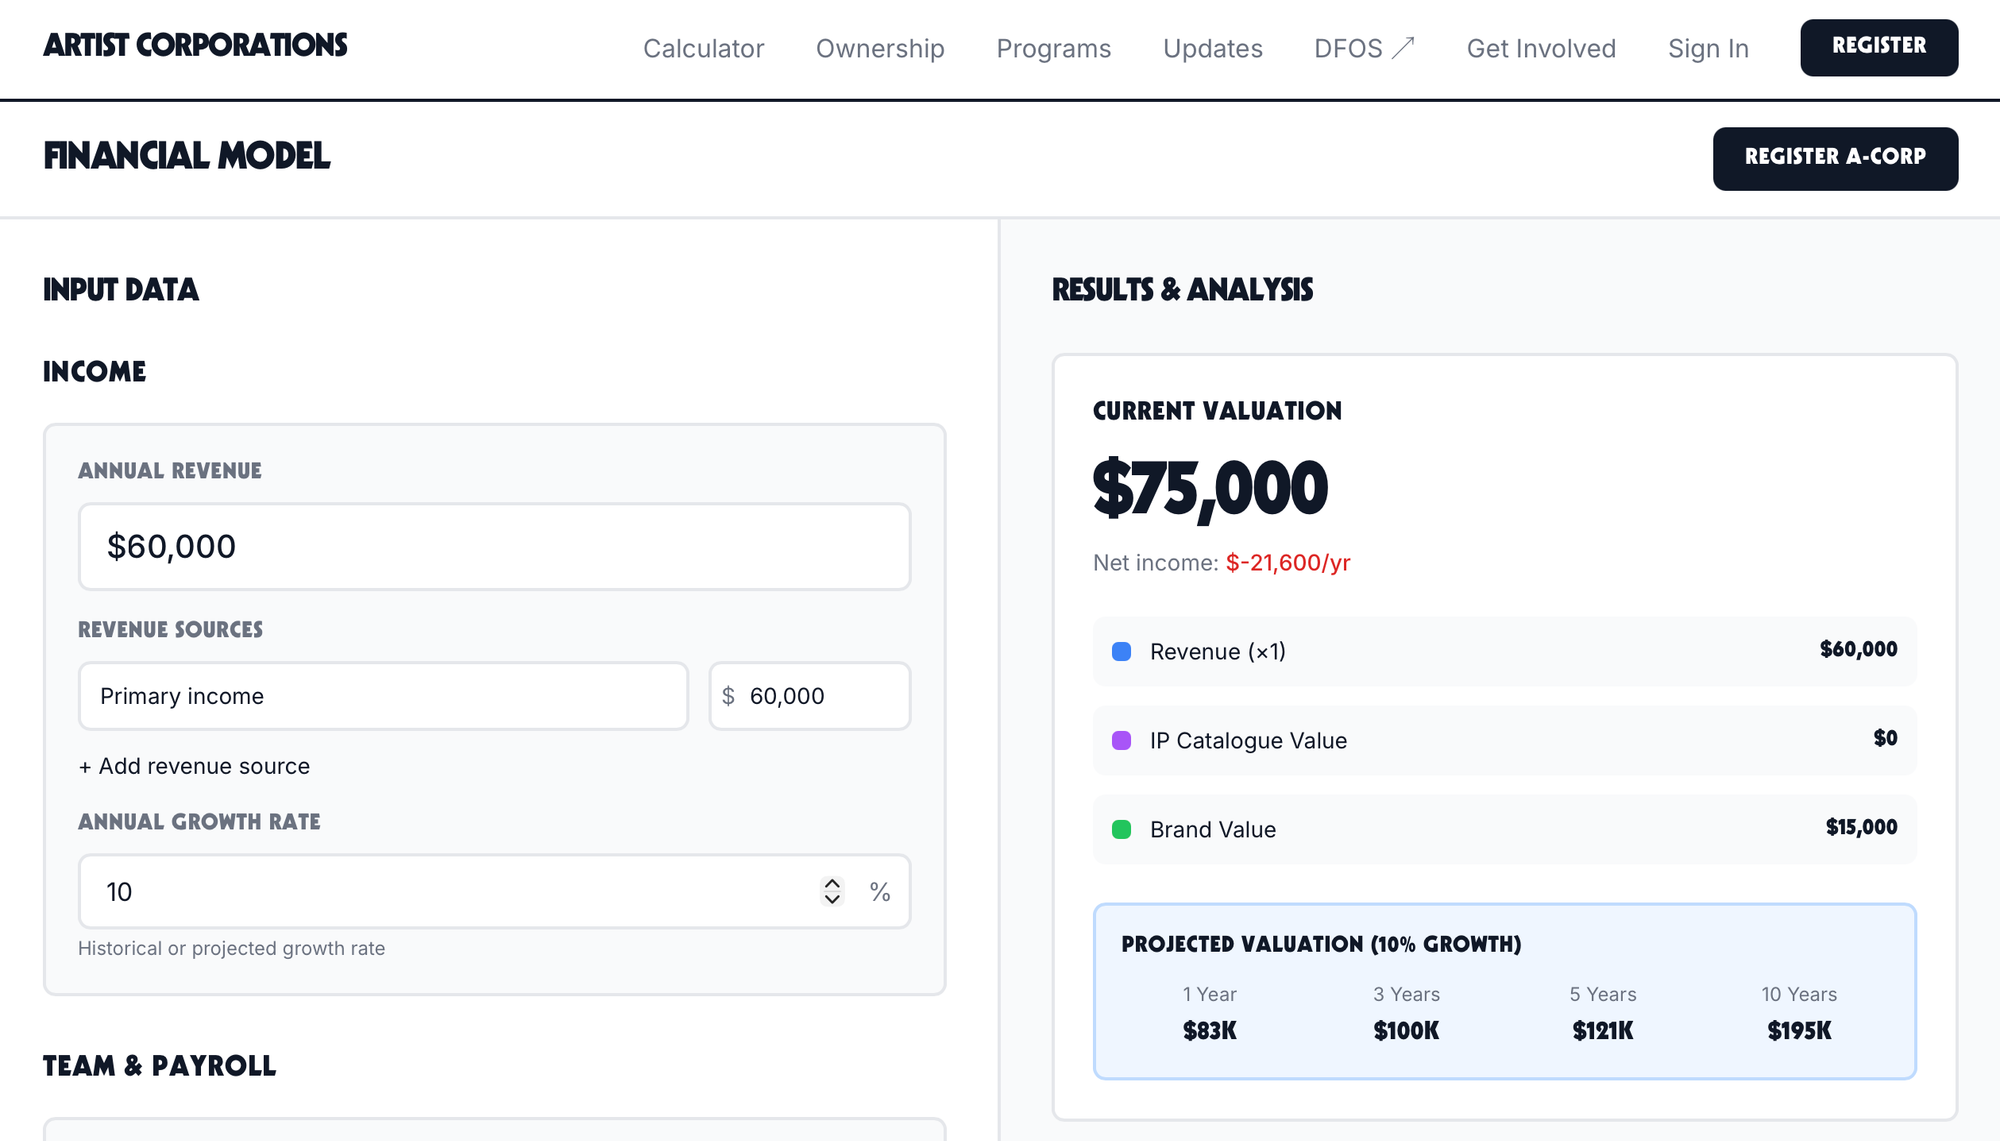Focus the Annual Revenue $60,000 field

[494, 547]
